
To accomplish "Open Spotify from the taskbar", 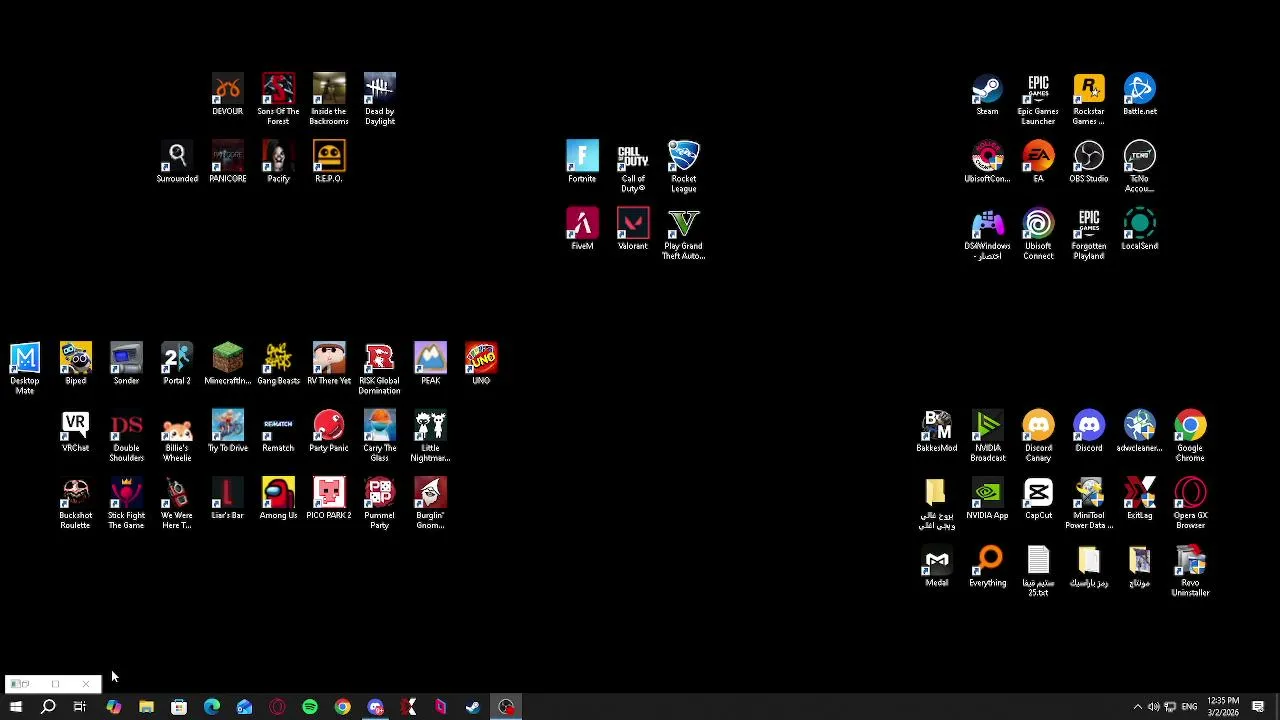I will point(310,707).
